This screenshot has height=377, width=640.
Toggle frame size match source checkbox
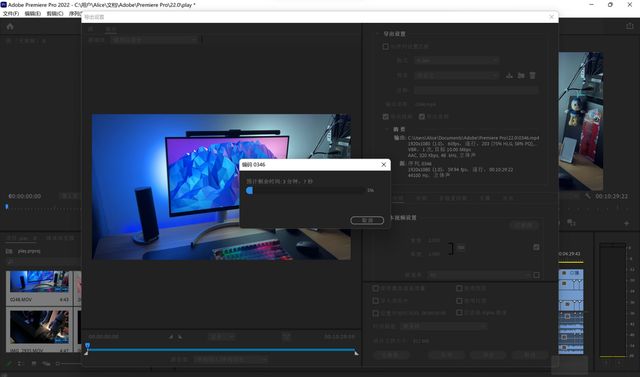pos(536,247)
